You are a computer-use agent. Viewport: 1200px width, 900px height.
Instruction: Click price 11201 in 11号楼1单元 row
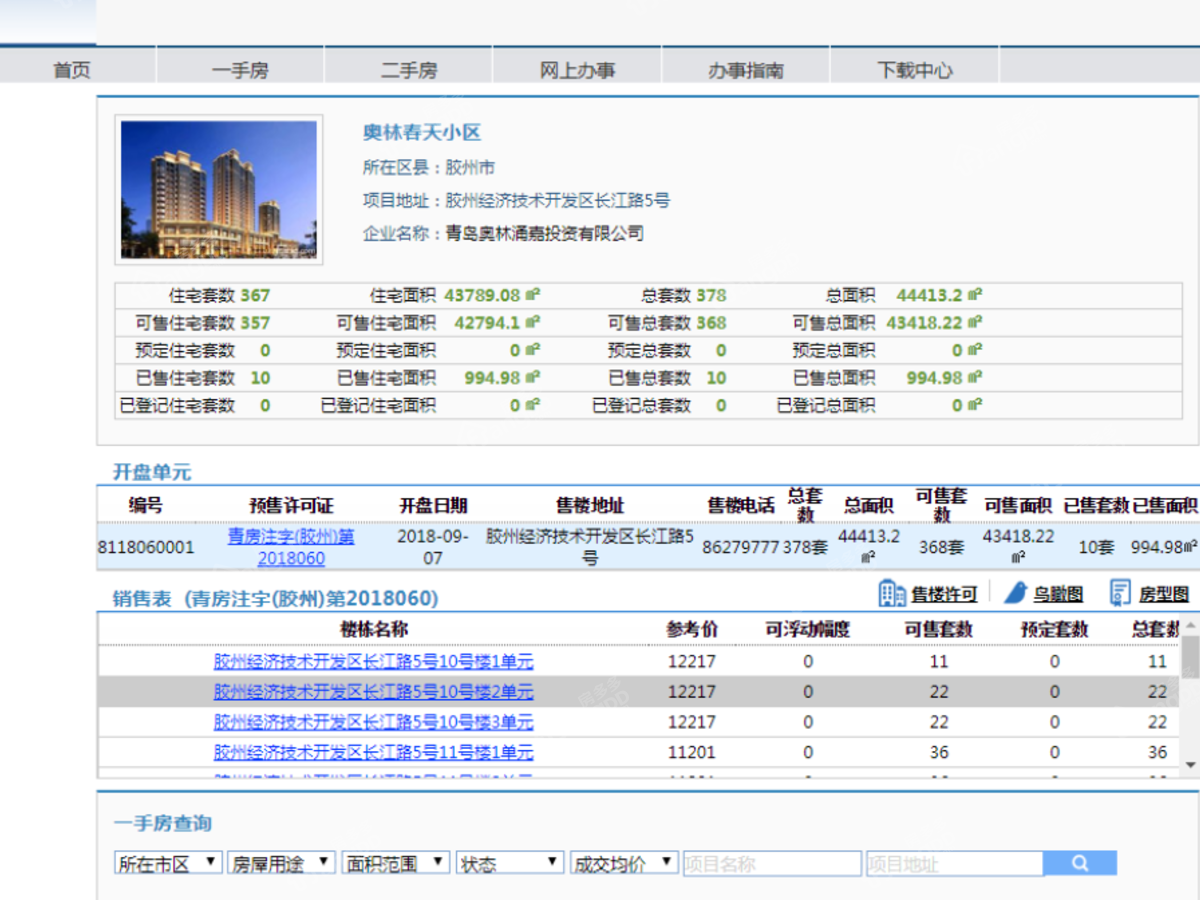click(x=692, y=752)
